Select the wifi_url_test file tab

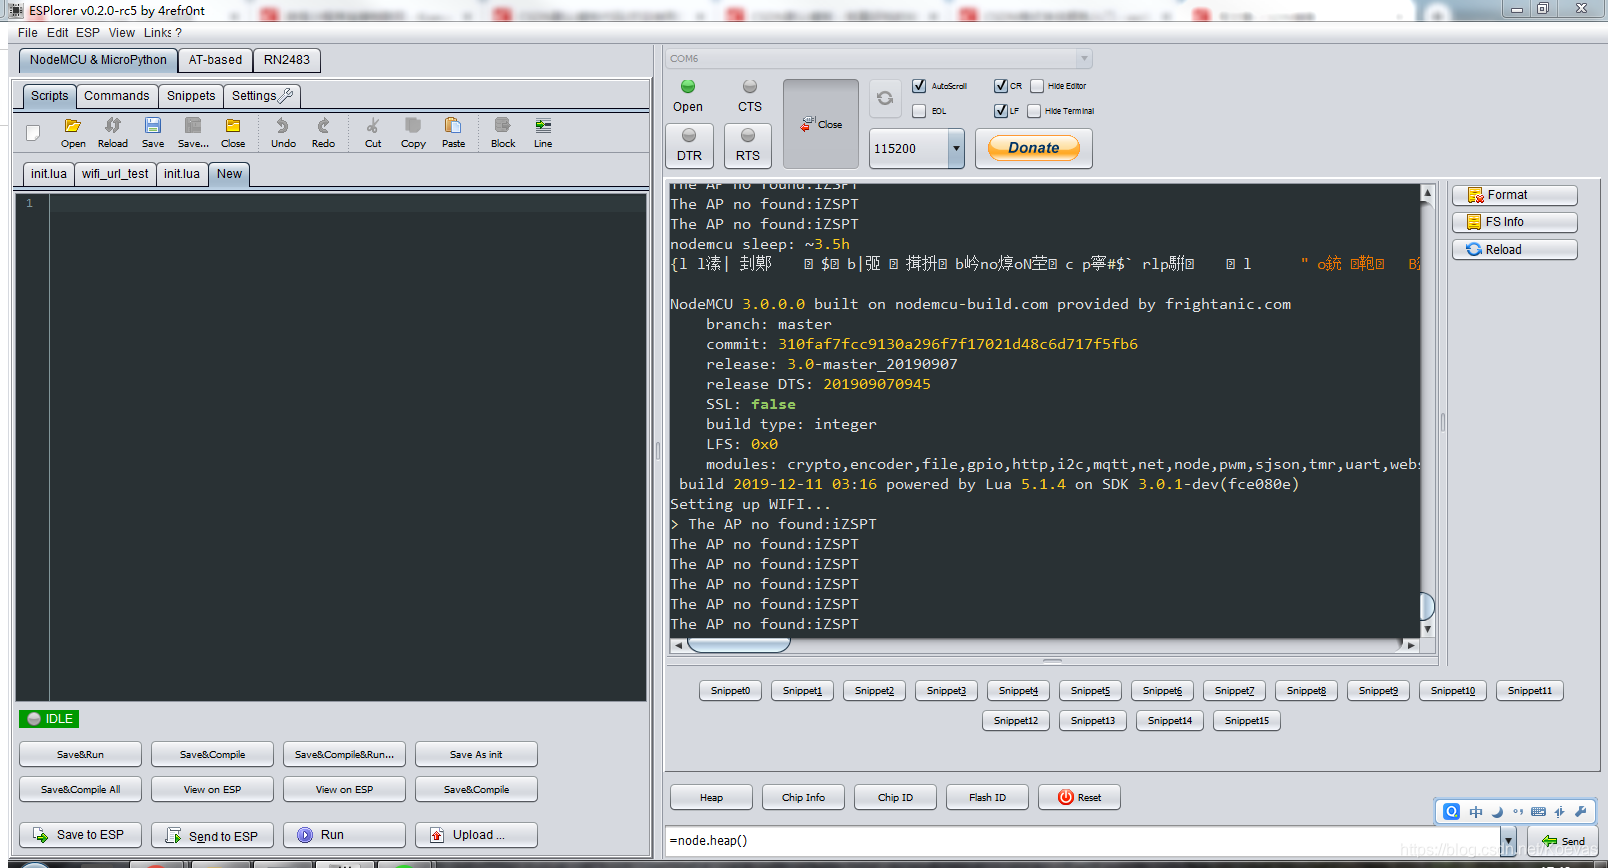(115, 174)
